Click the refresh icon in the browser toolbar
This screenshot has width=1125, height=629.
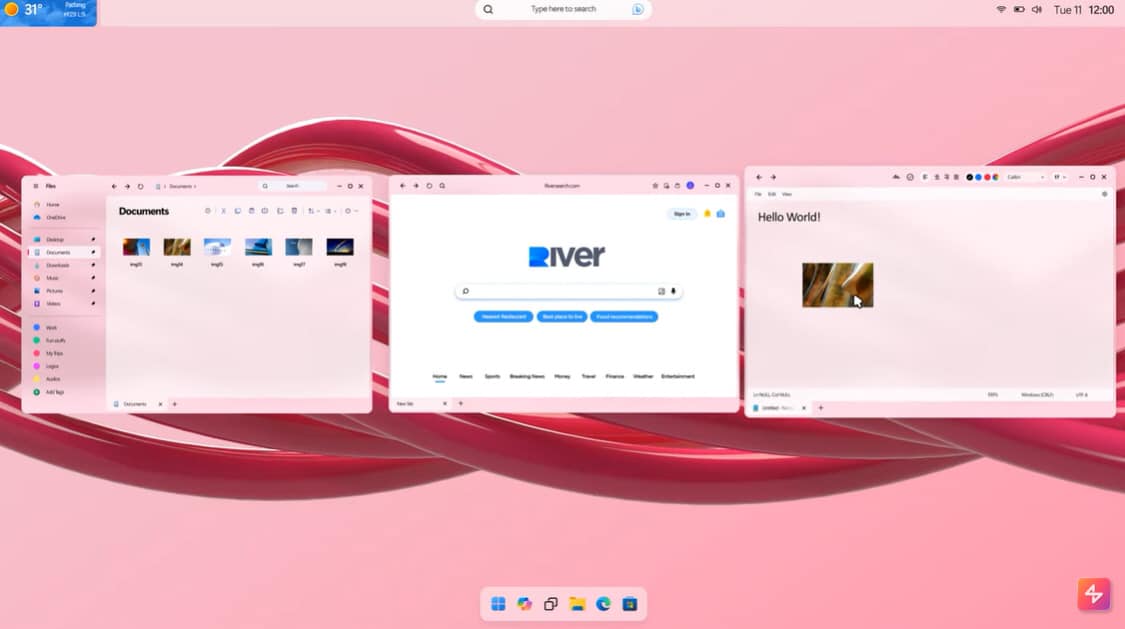pyautogui.click(x=429, y=185)
